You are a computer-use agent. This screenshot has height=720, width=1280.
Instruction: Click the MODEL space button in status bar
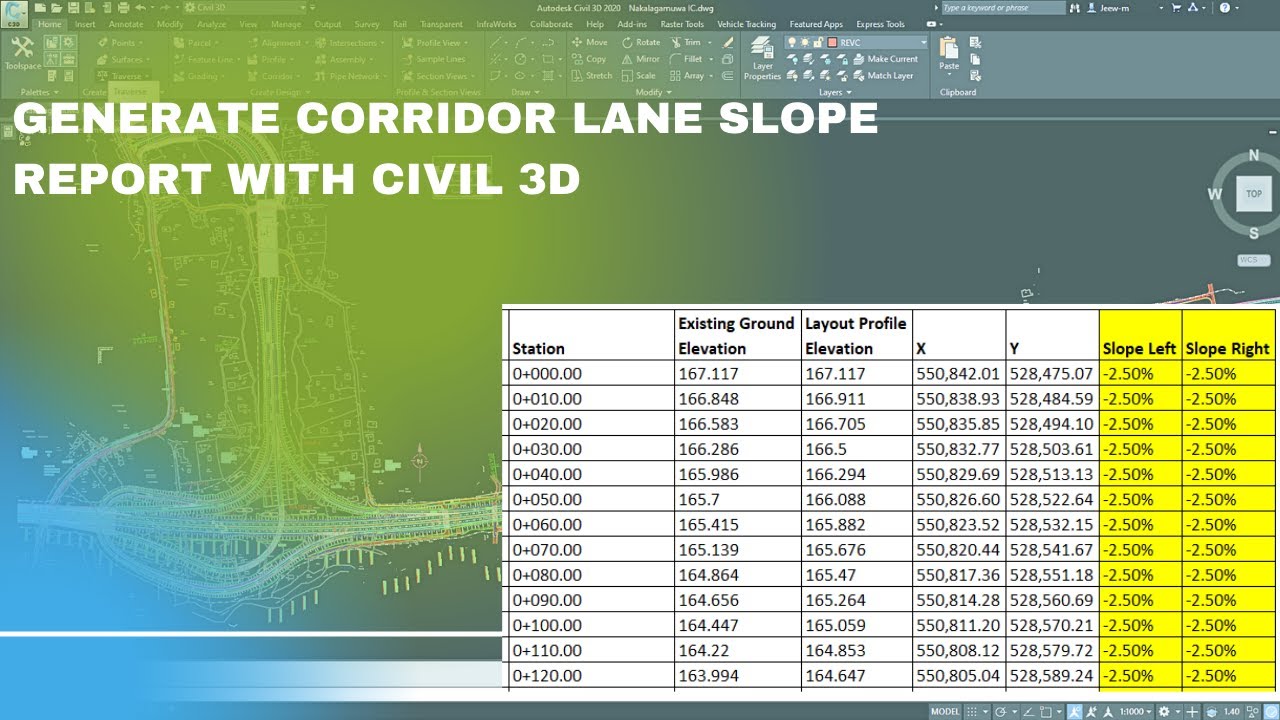(945, 712)
